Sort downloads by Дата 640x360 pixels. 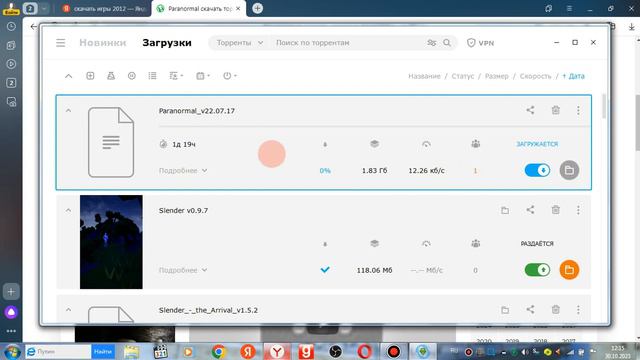click(x=573, y=76)
